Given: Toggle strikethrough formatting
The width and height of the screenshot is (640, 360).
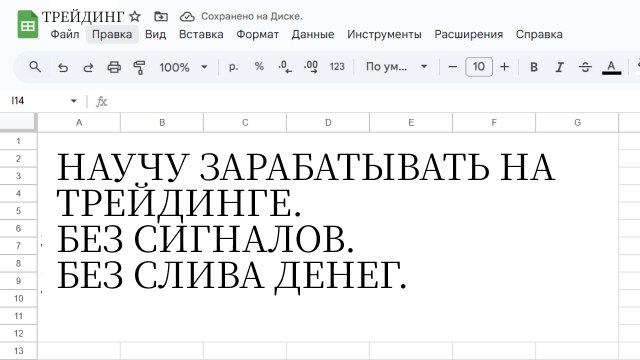Looking at the screenshot, I should [585, 67].
